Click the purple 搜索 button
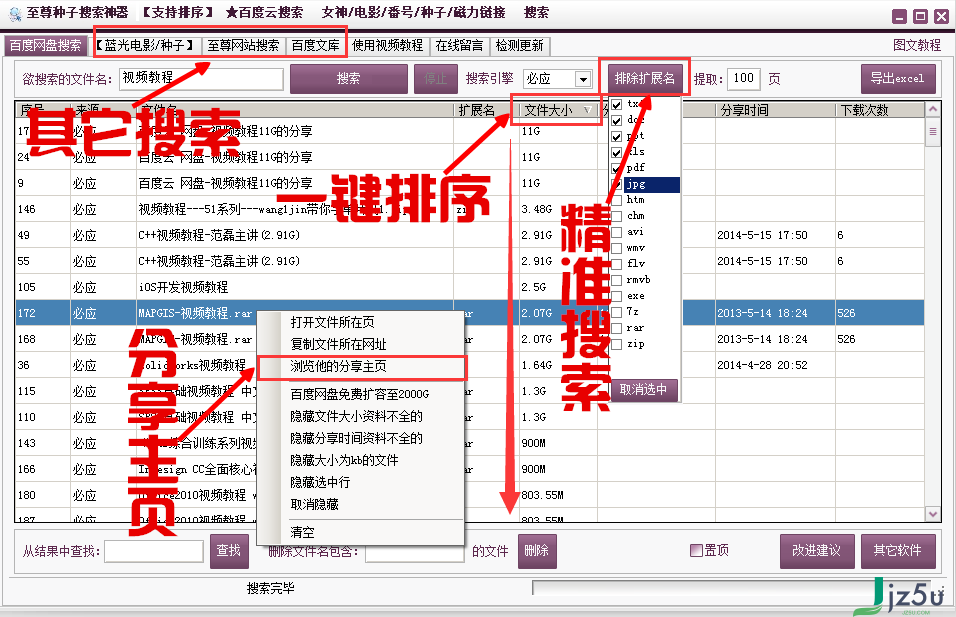This screenshot has height=617, width=956. [349, 79]
